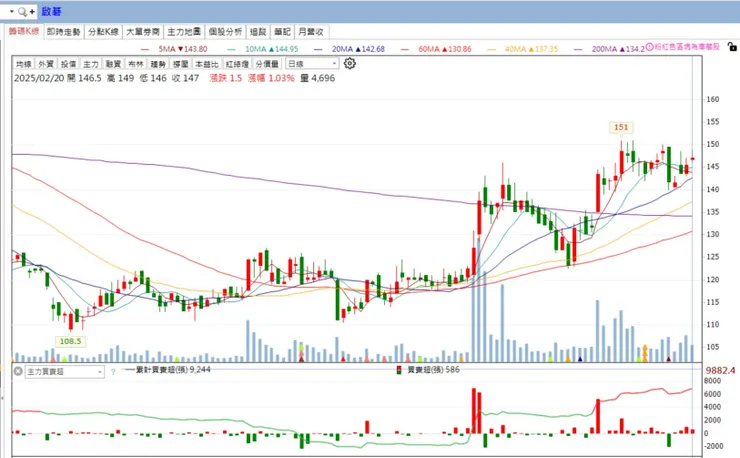
Task: Toggle the 本益比 overlay button
Action: coord(207,64)
